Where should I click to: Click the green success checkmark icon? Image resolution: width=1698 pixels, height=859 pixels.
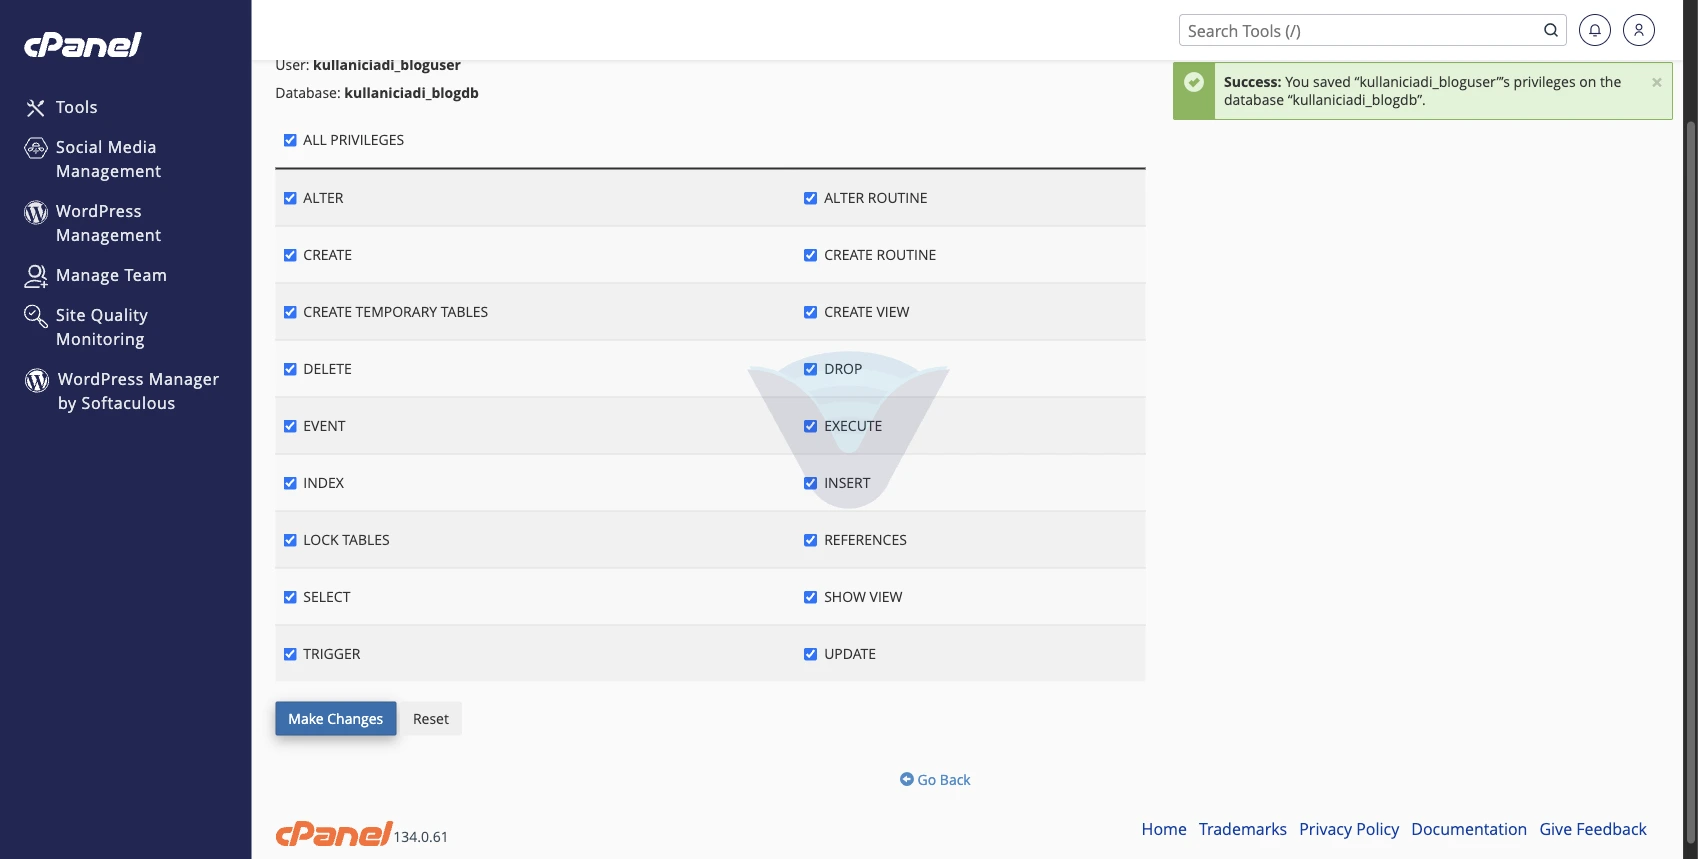(x=1194, y=82)
